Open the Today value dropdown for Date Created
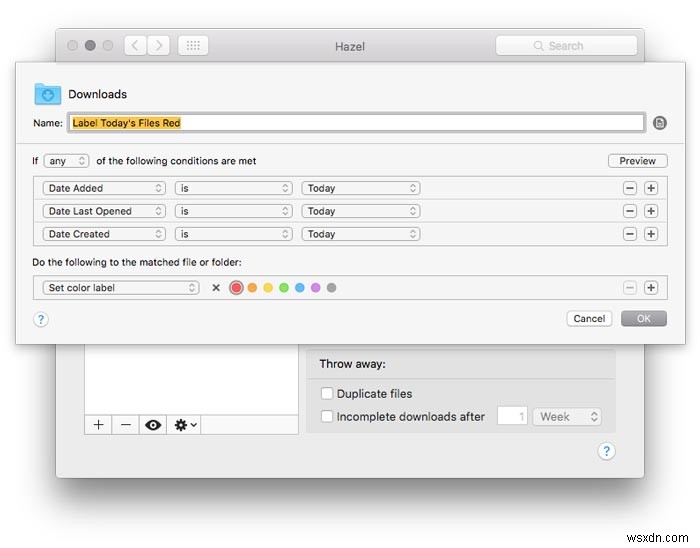The width and height of the screenshot is (700, 548). pyautogui.click(x=361, y=234)
